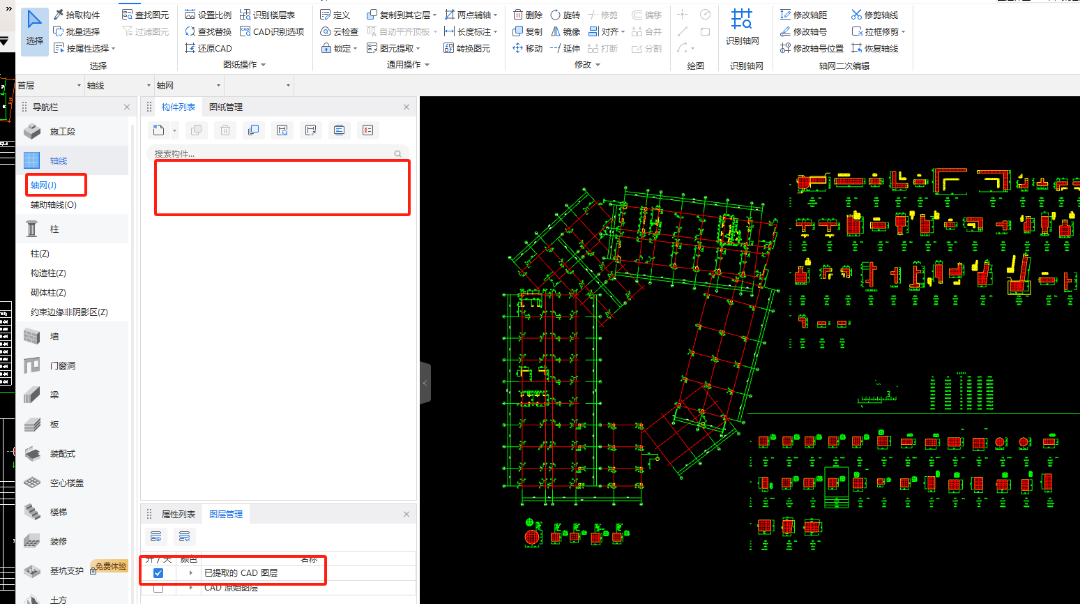Click 修改轴号位置 tool
This screenshot has width=1080, height=604.
click(x=812, y=48)
